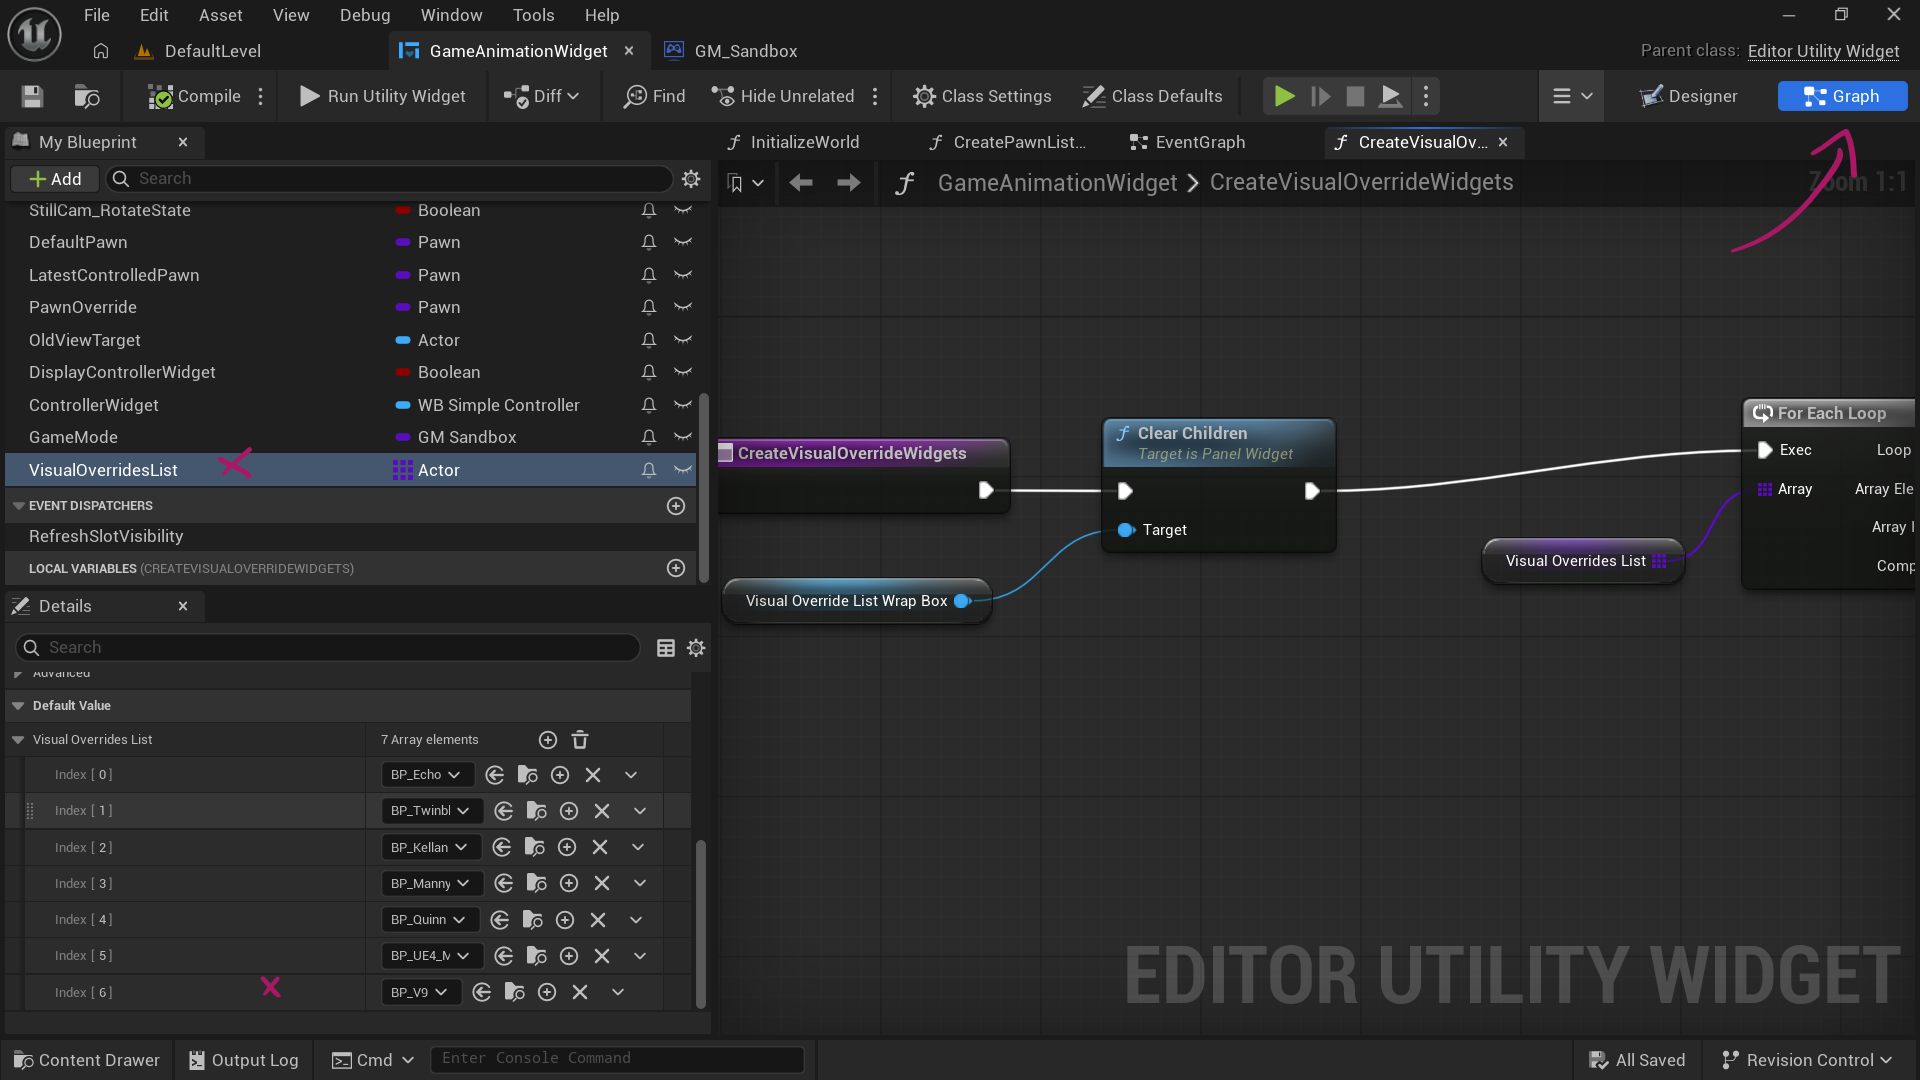Open Class Settings gear icon
This screenshot has height=1080, width=1920.
click(x=924, y=96)
